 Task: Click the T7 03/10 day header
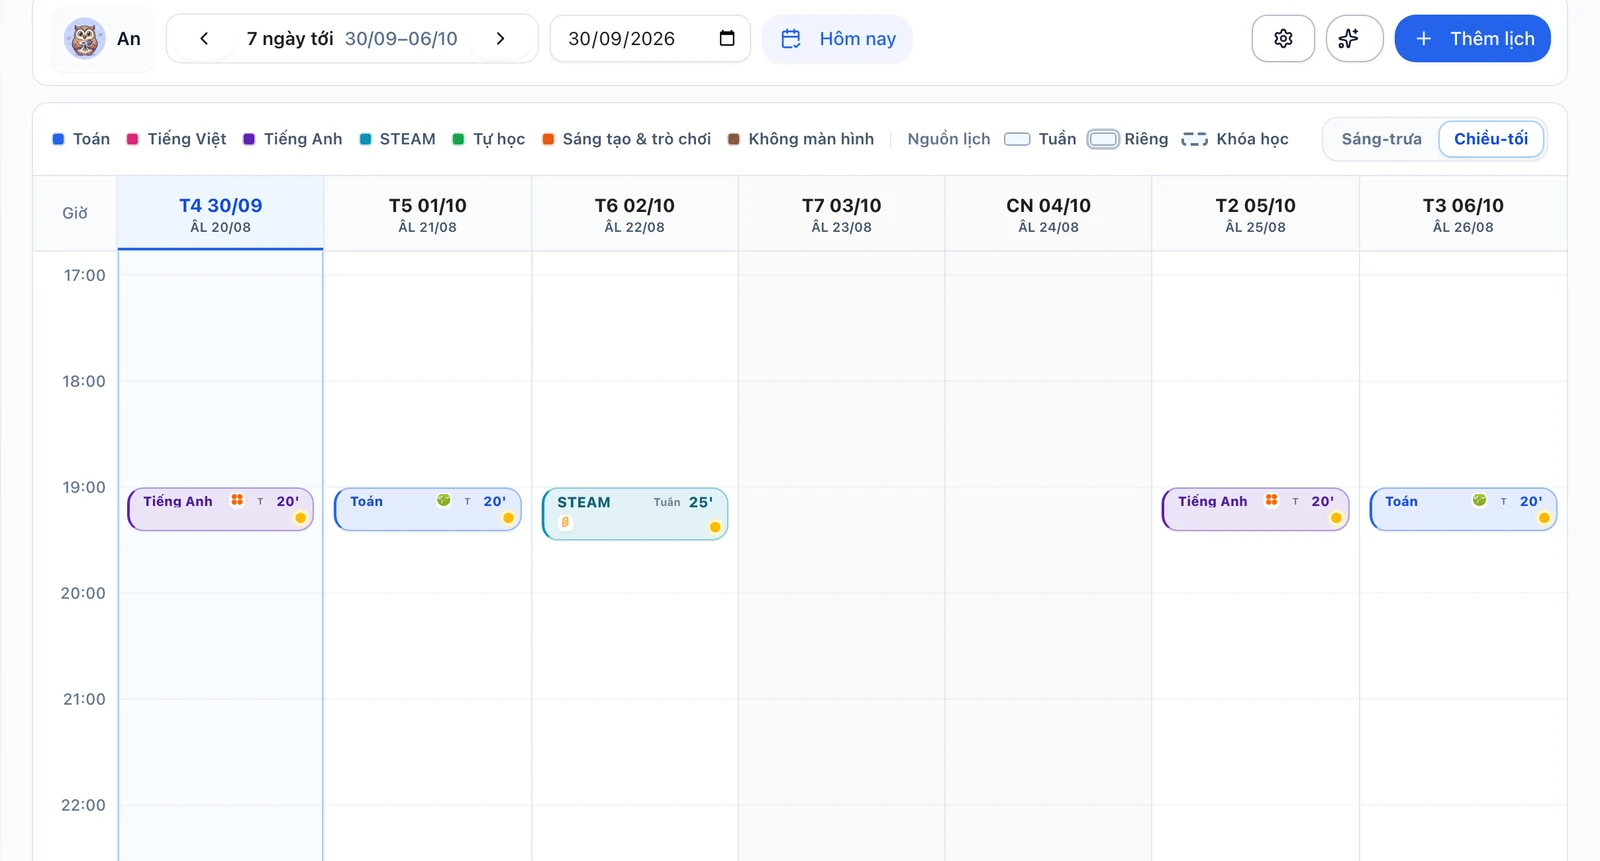pos(841,214)
